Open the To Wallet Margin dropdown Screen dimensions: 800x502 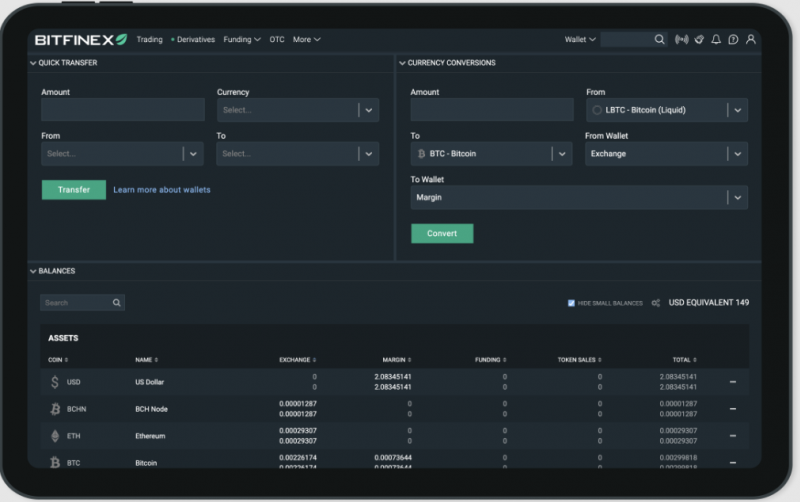click(737, 198)
